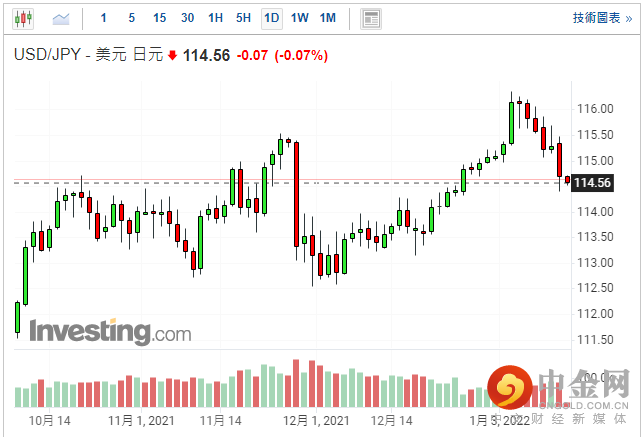Screen dimensions: 644x437
Task: Open the 技術圖表 technical chart link
Action: pos(596,18)
